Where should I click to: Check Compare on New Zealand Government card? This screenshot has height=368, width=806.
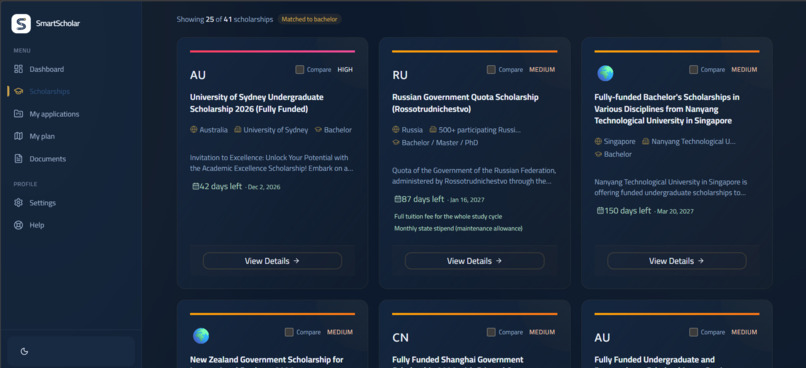pyautogui.click(x=289, y=332)
